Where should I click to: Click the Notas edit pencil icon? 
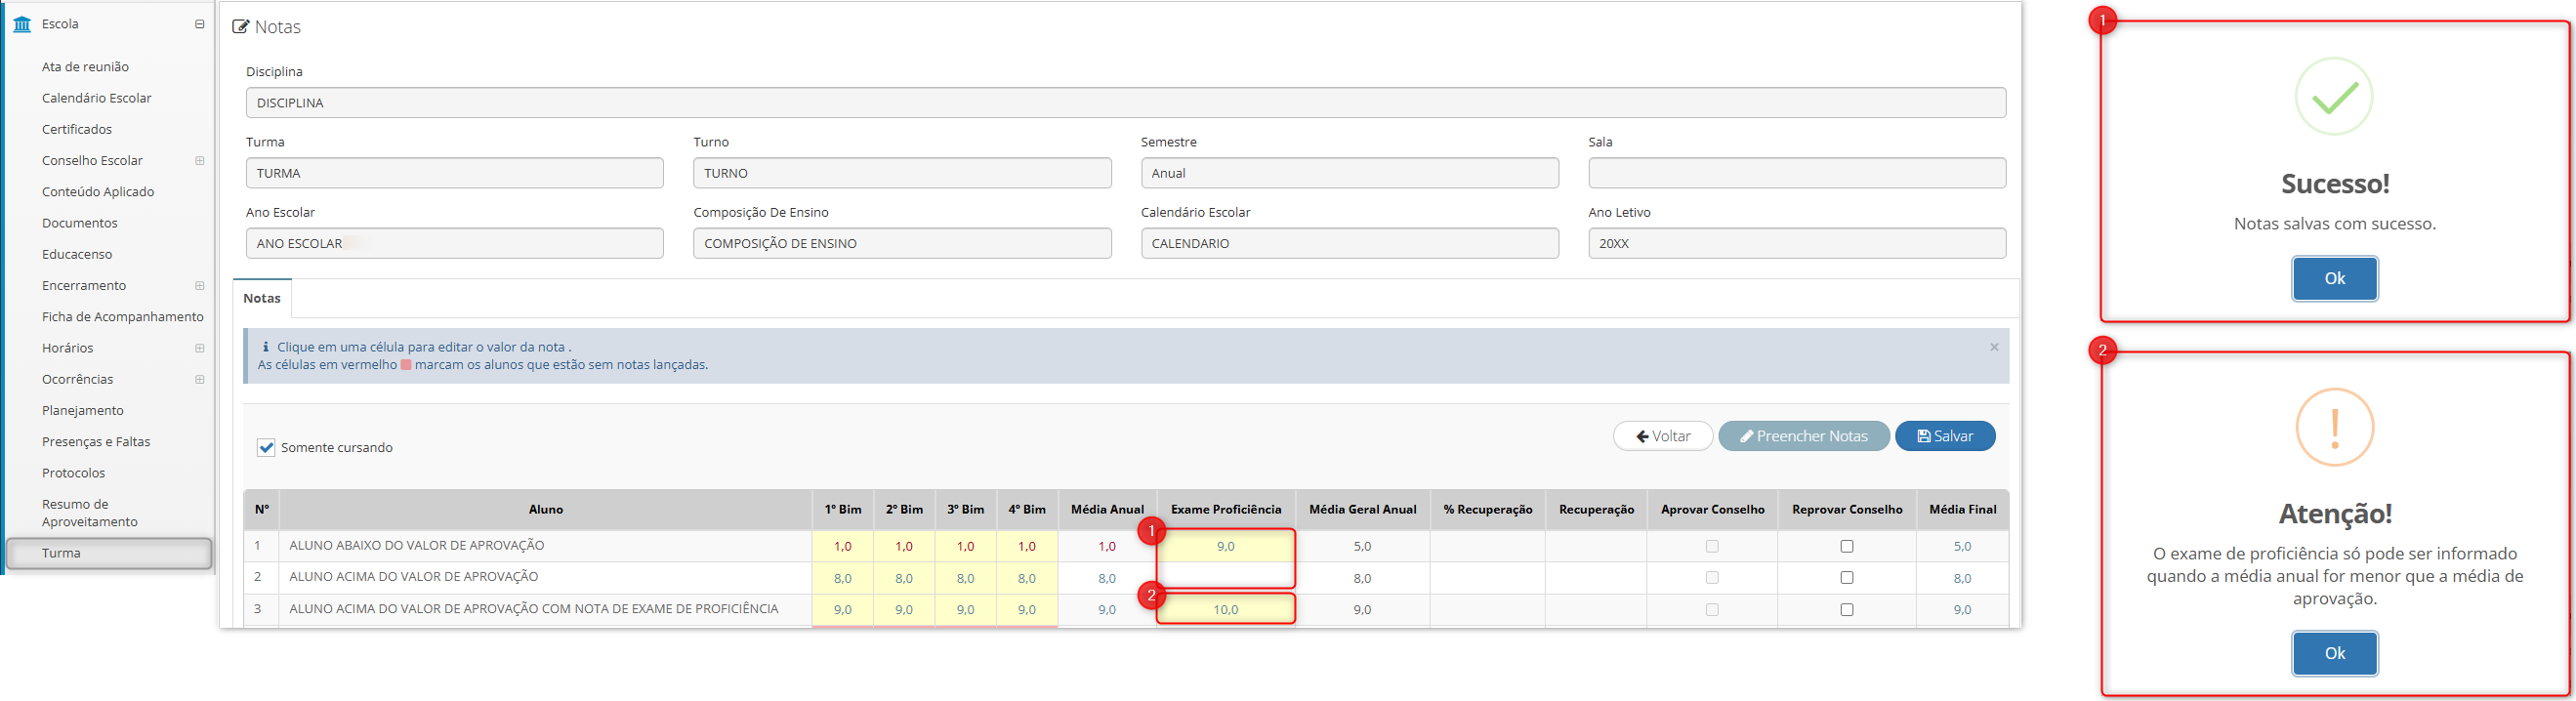click(241, 27)
